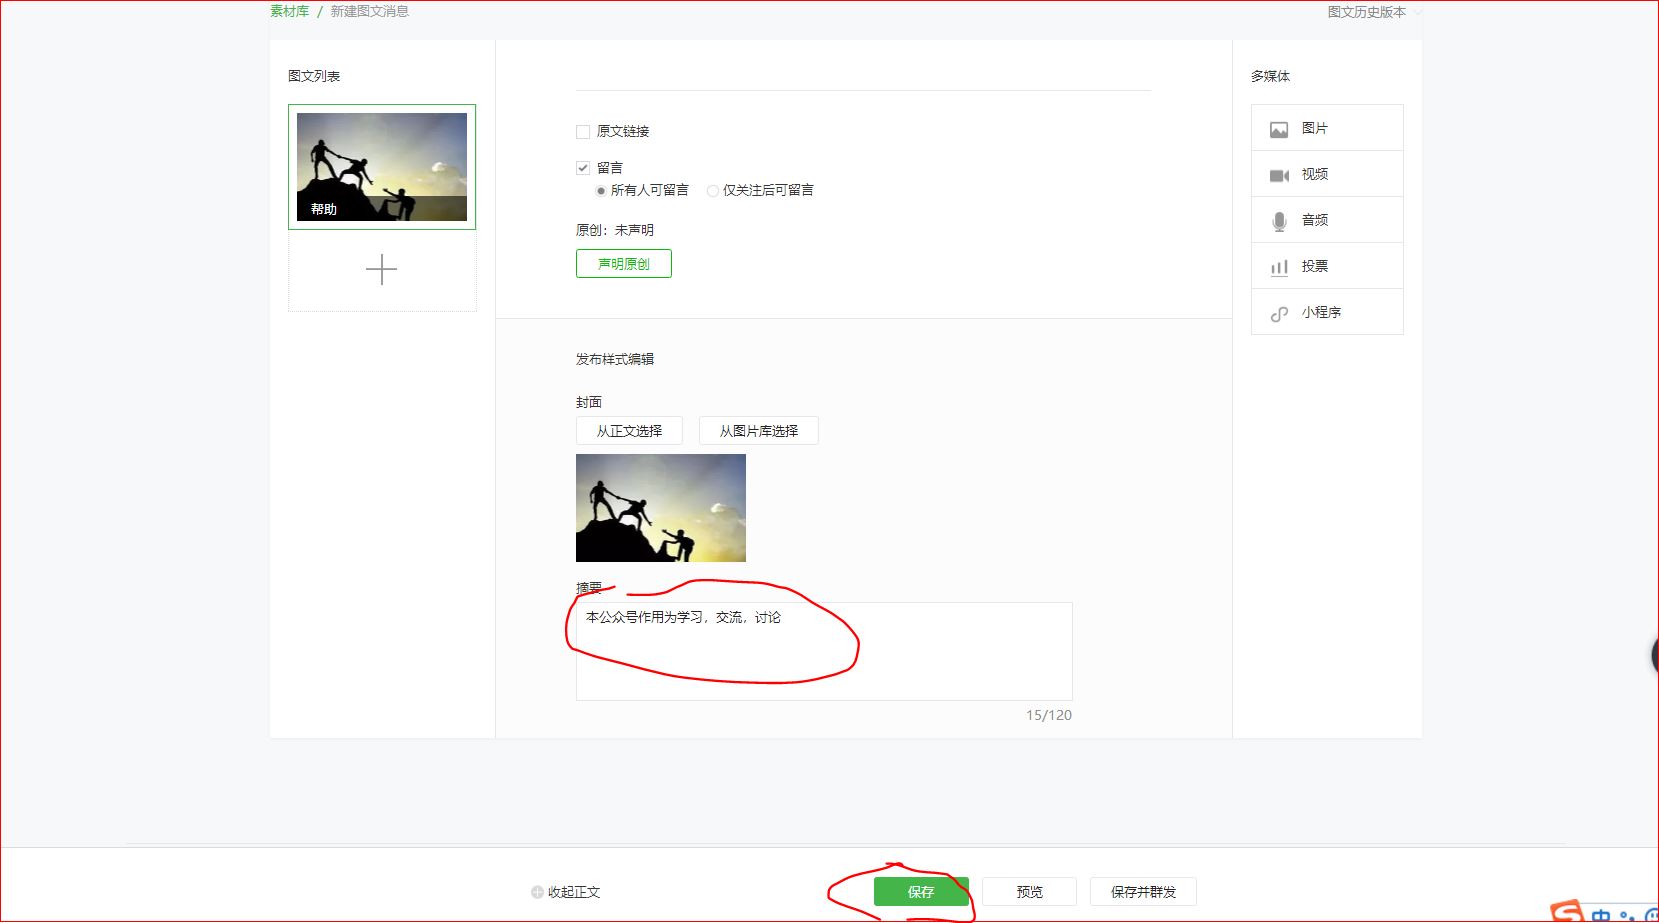Click the 预览 button
The width and height of the screenshot is (1659, 923).
(1029, 892)
